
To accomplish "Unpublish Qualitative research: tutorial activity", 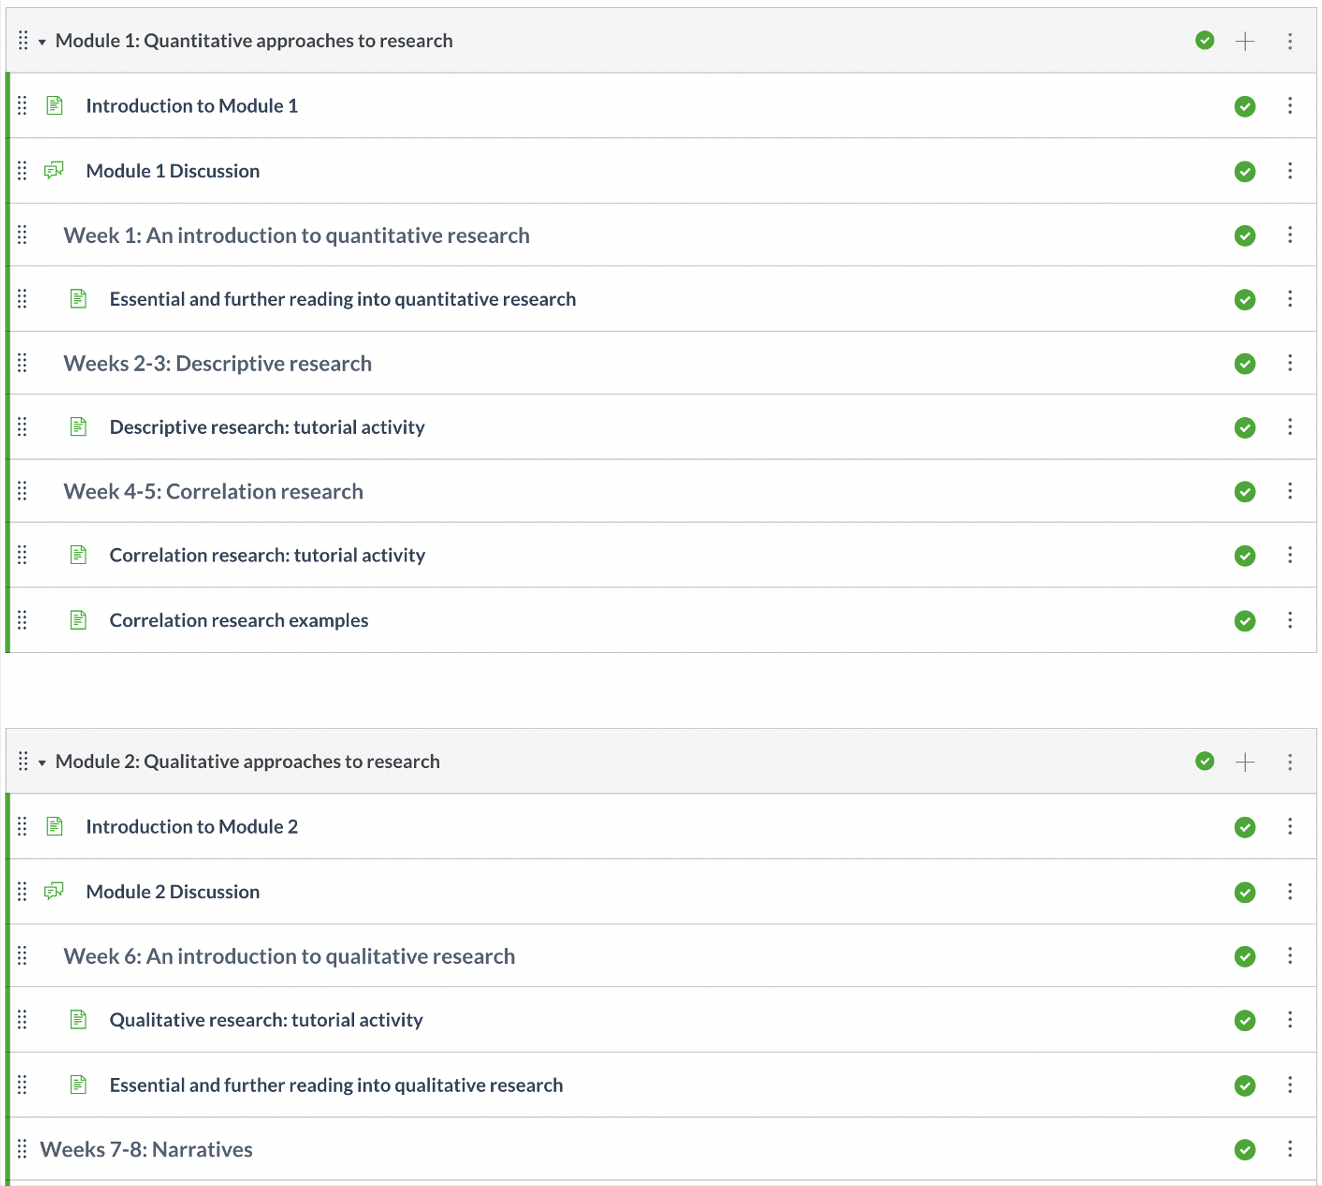I will [x=1245, y=1020].
